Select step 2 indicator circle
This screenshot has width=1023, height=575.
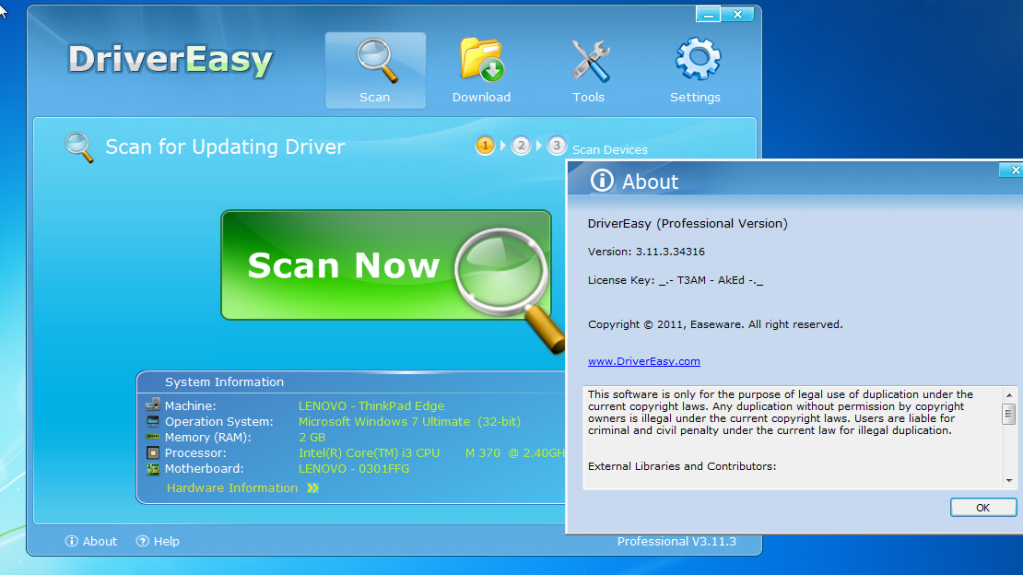(x=521, y=146)
